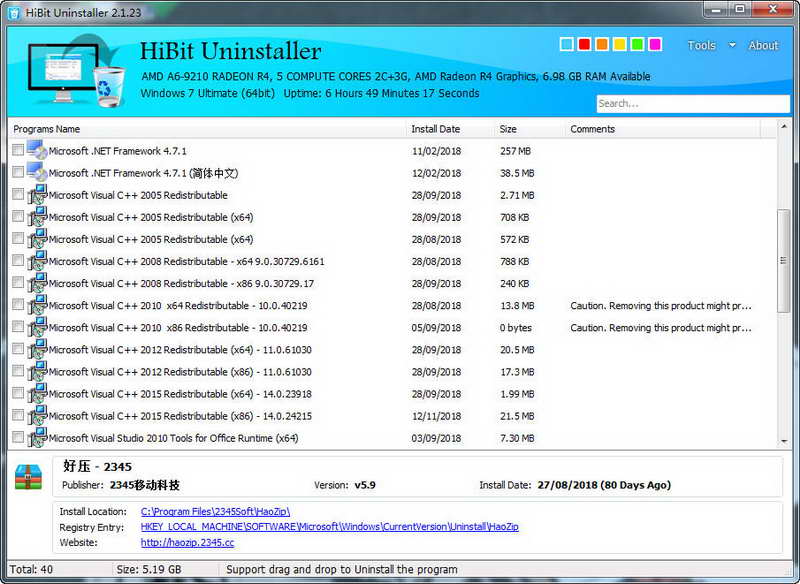Image resolution: width=800 pixels, height=584 pixels.
Task: Select the Visual C++ 2015 Redistributable (x64) - 14.0.23918 row
Action: click(x=392, y=394)
